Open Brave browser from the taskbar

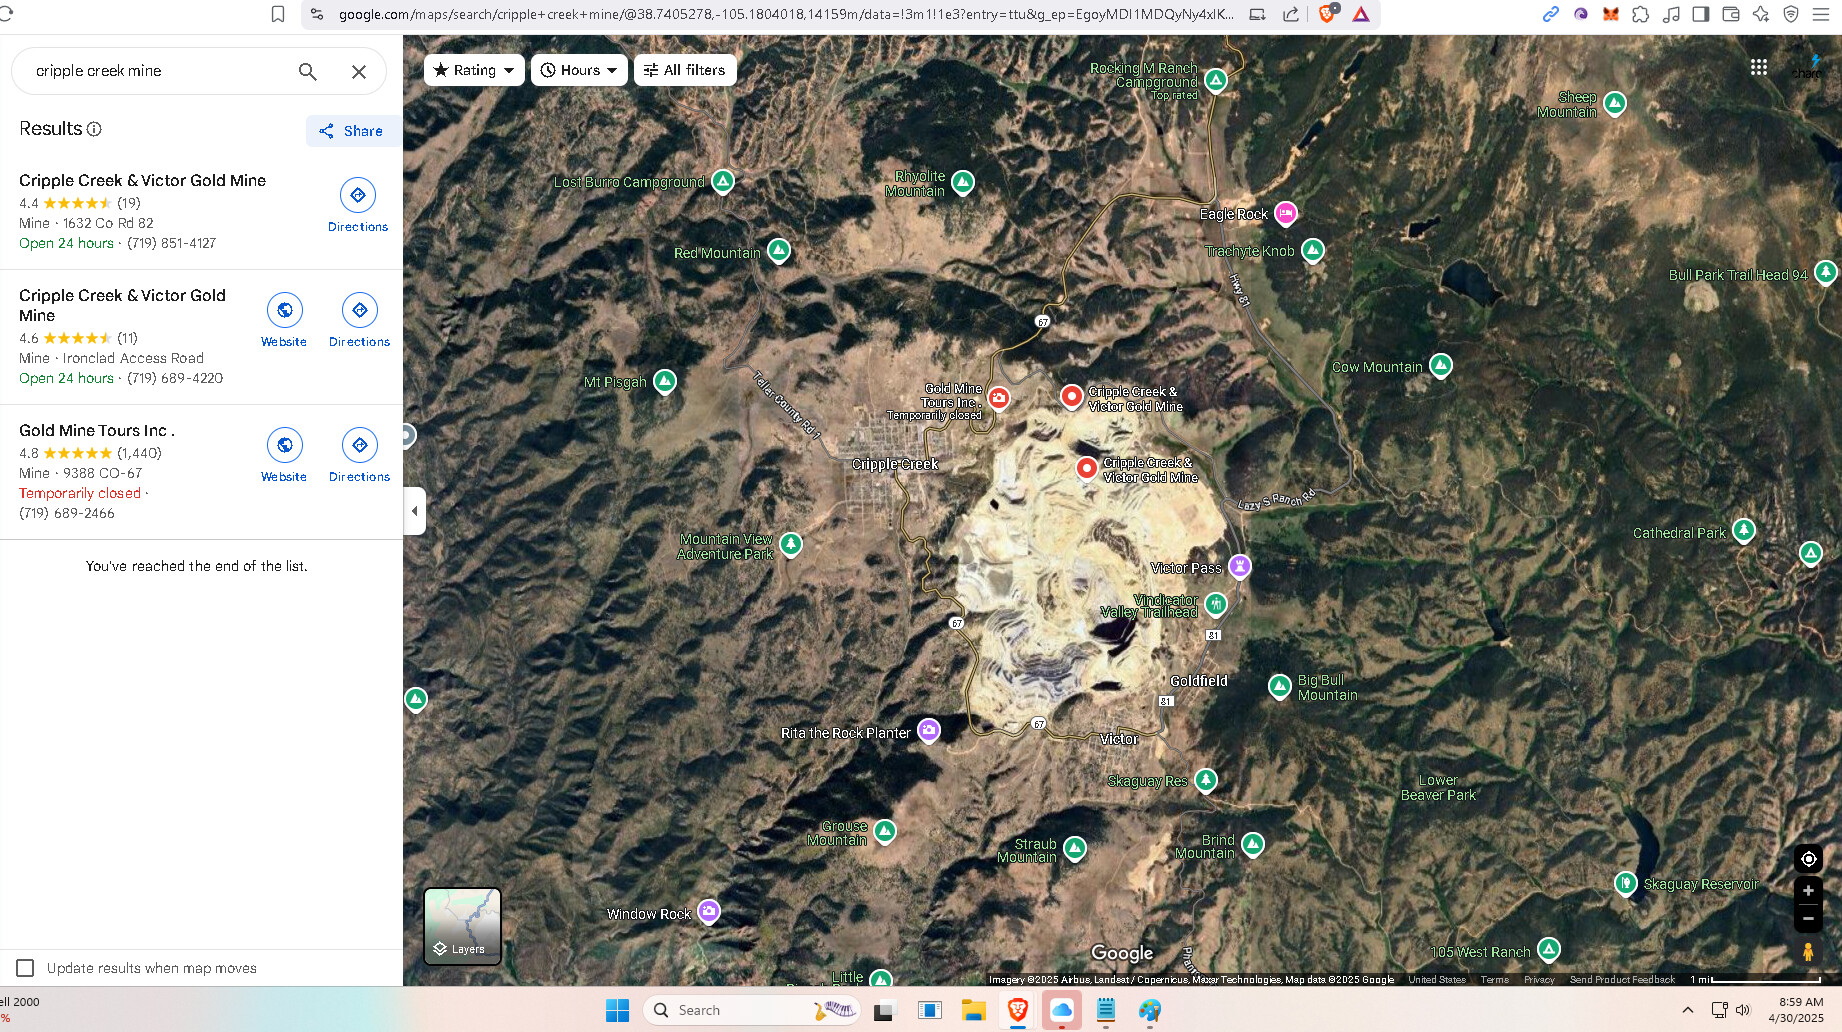click(x=1018, y=1010)
